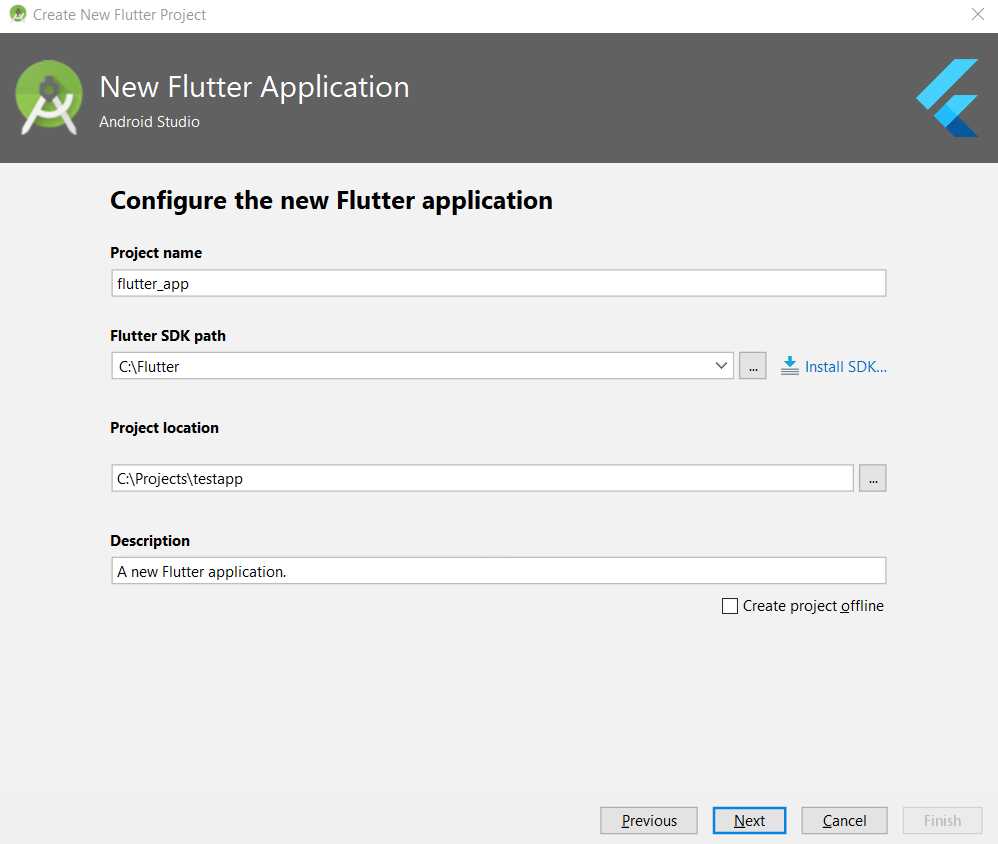Click the ellipsis button beside the SDK path
The height and width of the screenshot is (844, 998).
[752, 365]
